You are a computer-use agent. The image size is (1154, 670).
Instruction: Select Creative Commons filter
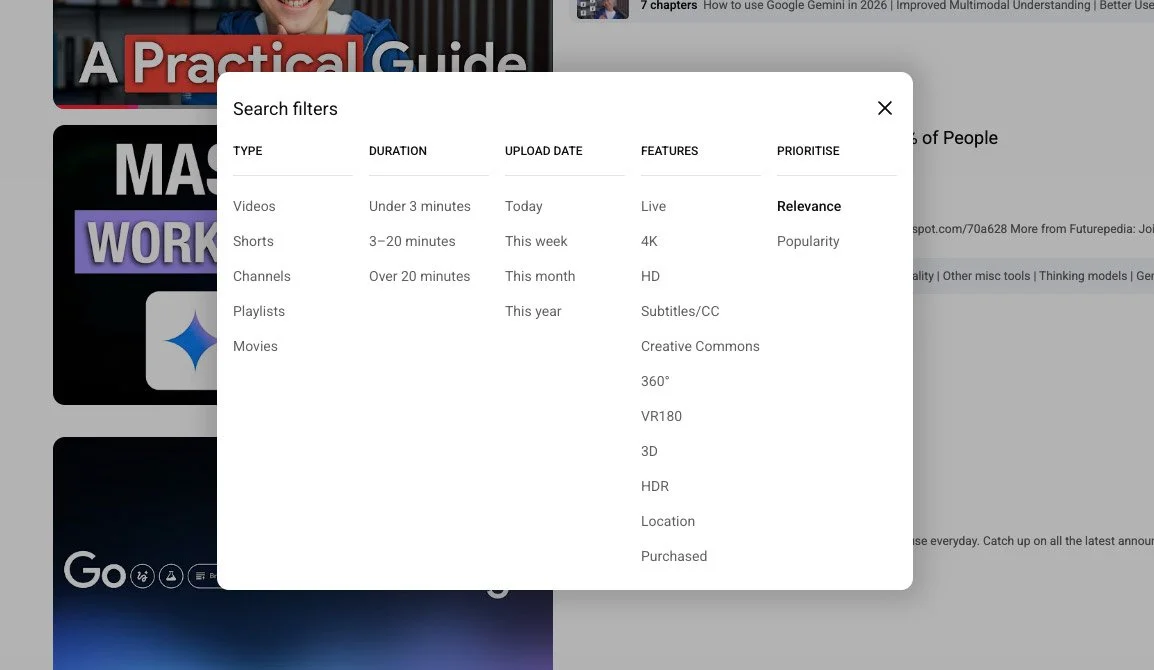[700, 346]
